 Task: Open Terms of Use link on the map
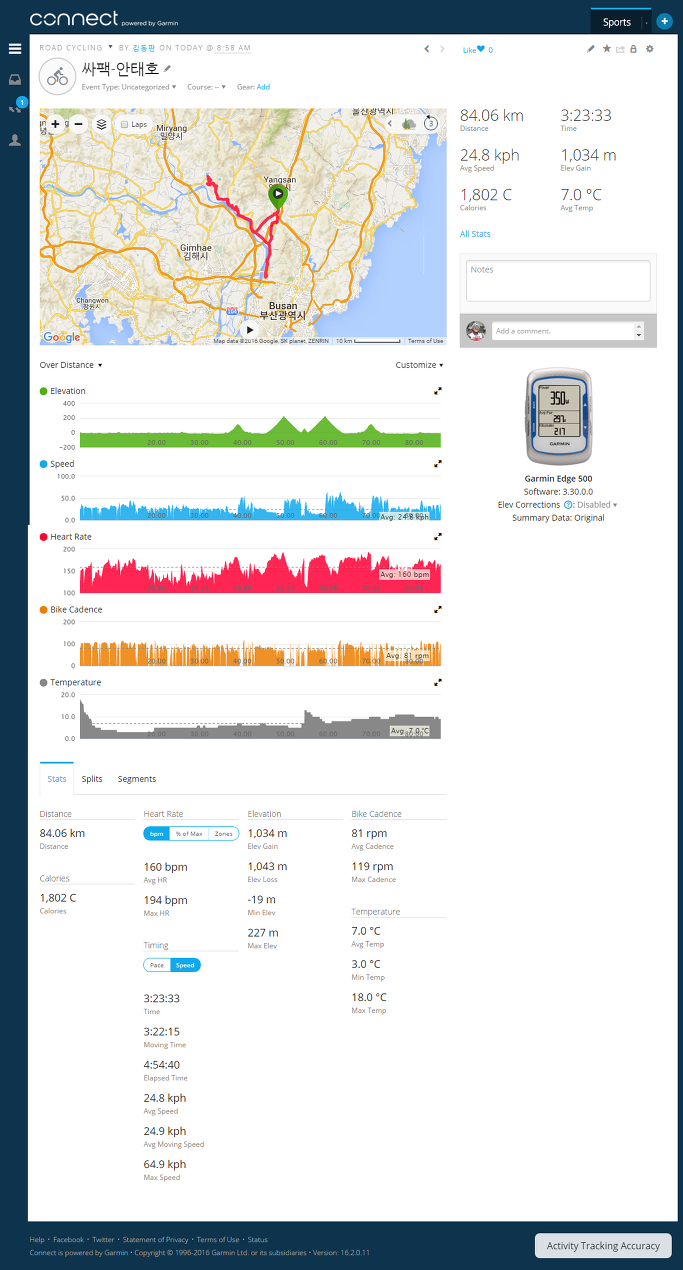click(x=425, y=341)
